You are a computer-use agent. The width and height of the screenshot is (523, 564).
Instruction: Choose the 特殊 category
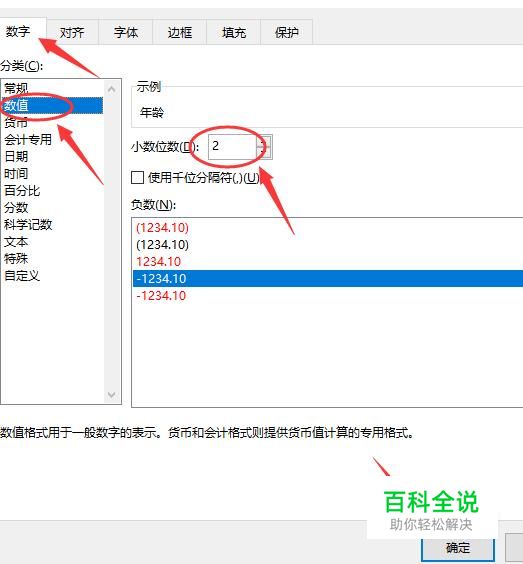(x=53, y=259)
